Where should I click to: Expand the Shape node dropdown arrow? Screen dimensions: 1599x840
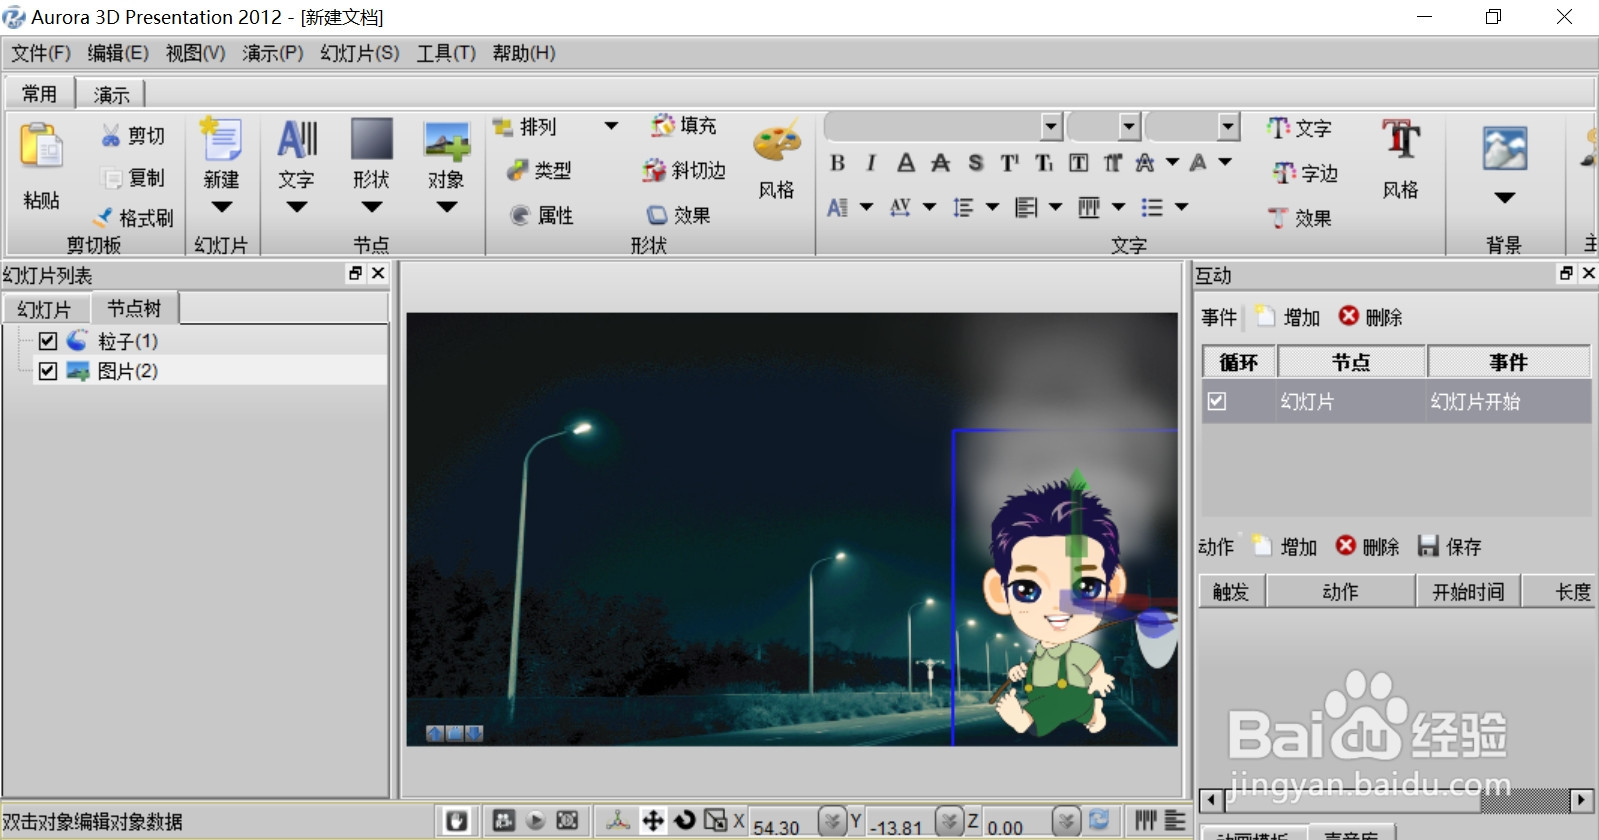pos(372,207)
